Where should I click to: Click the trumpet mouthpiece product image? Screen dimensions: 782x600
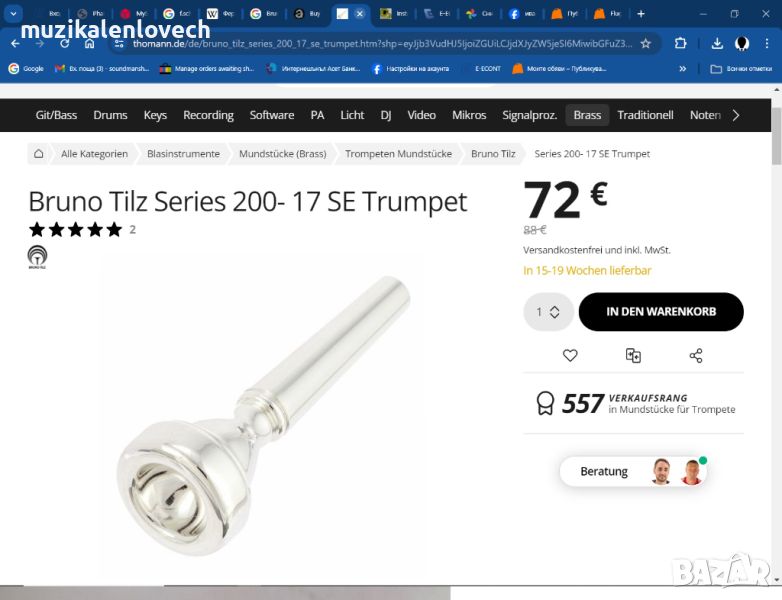pyautogui.click(x=263, y=416)
